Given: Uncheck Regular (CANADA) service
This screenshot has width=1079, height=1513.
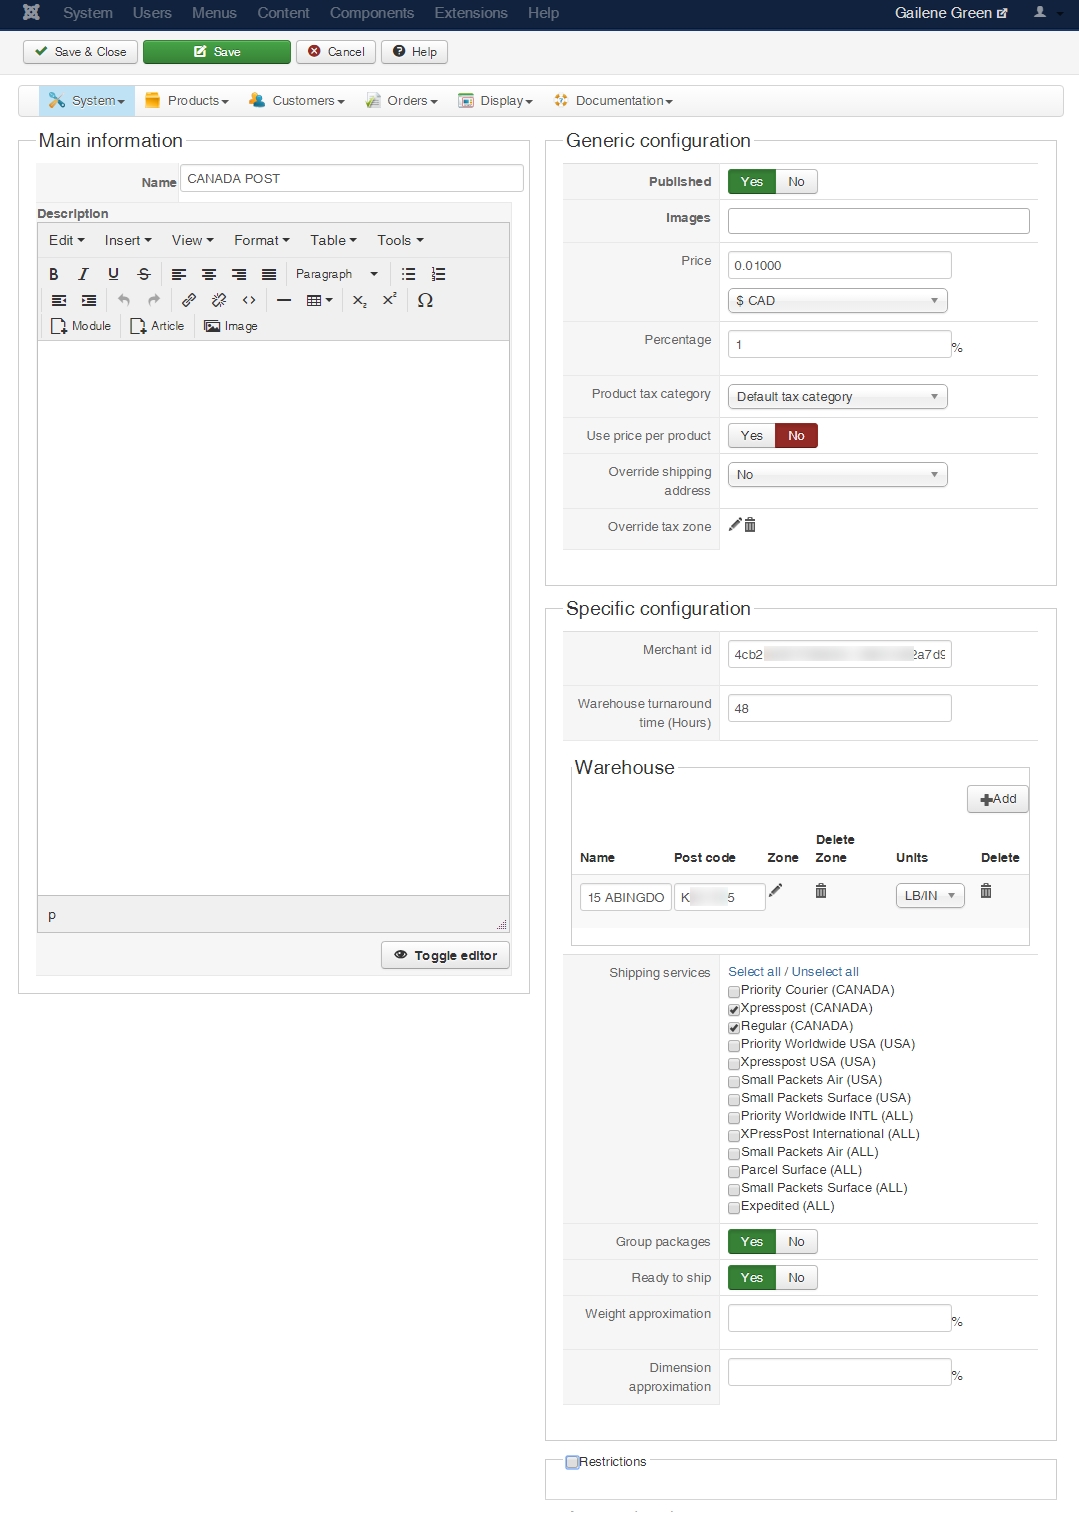Looking at the screenshot, I should pos(734,1027).
